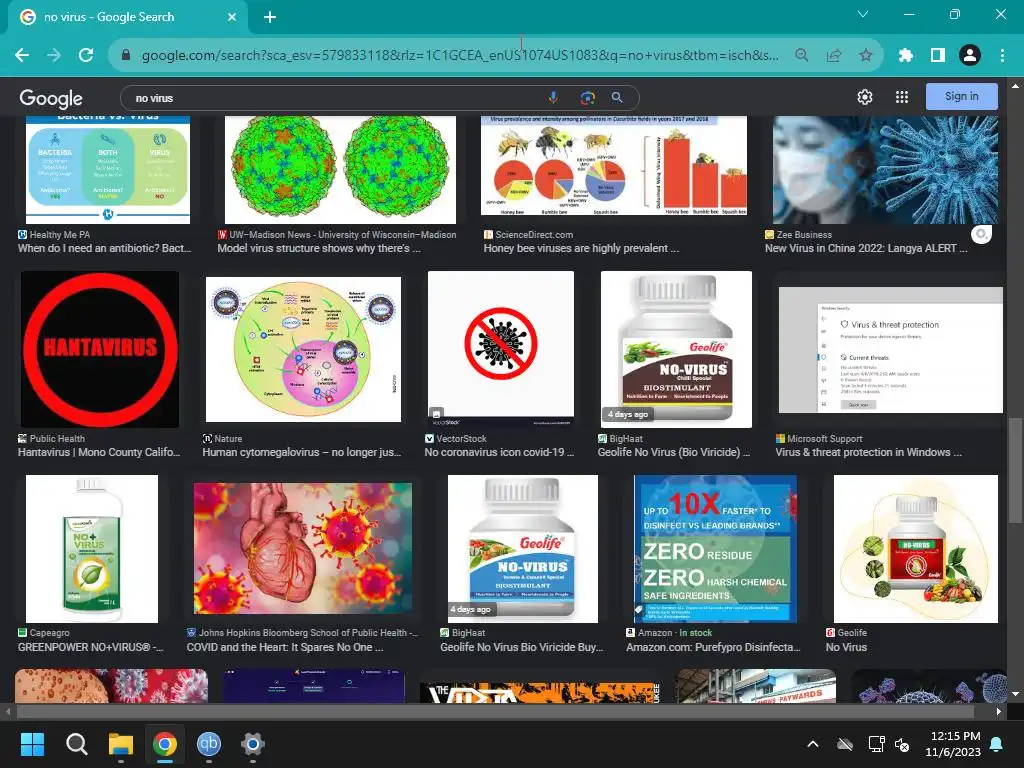1024x768 pixels.
Task: Click the Google logo
Action: pos(51,99)
